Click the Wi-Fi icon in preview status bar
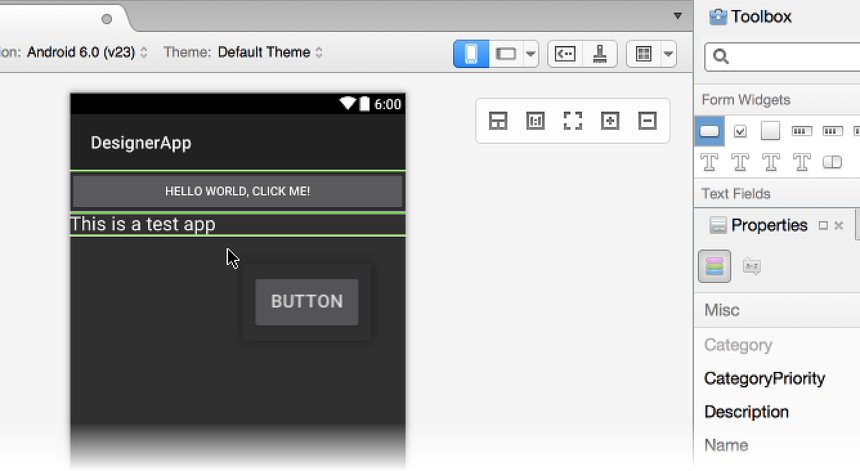Screen dimensions: 860x471 pos(348,103)
